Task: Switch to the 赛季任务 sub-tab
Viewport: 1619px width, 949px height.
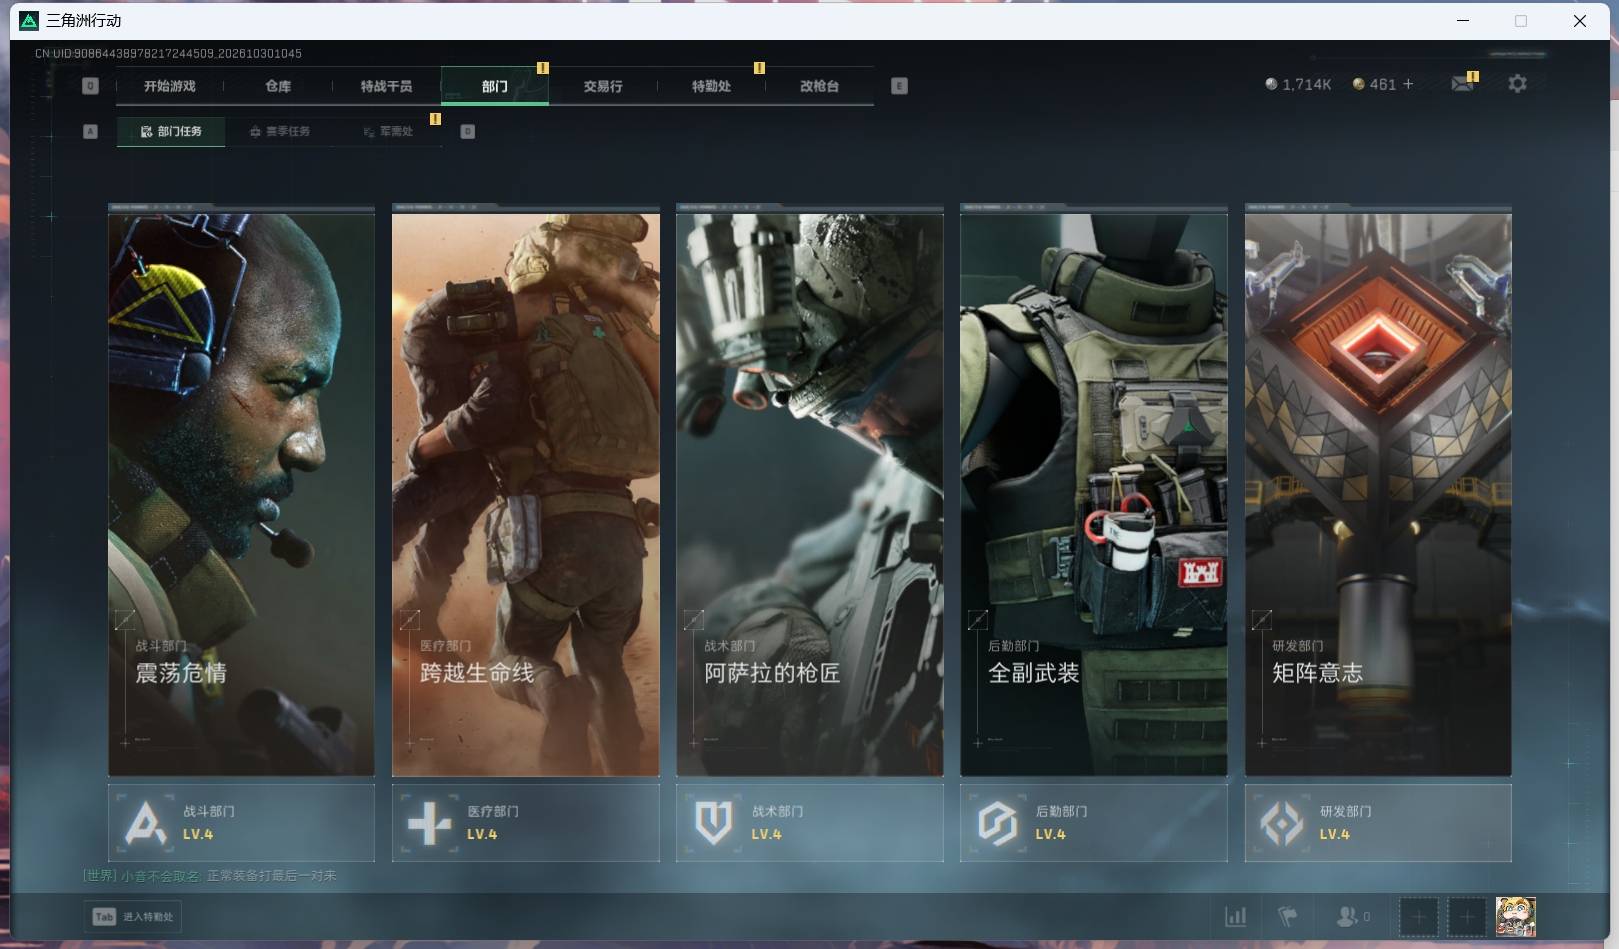Action: coord(280,131)
